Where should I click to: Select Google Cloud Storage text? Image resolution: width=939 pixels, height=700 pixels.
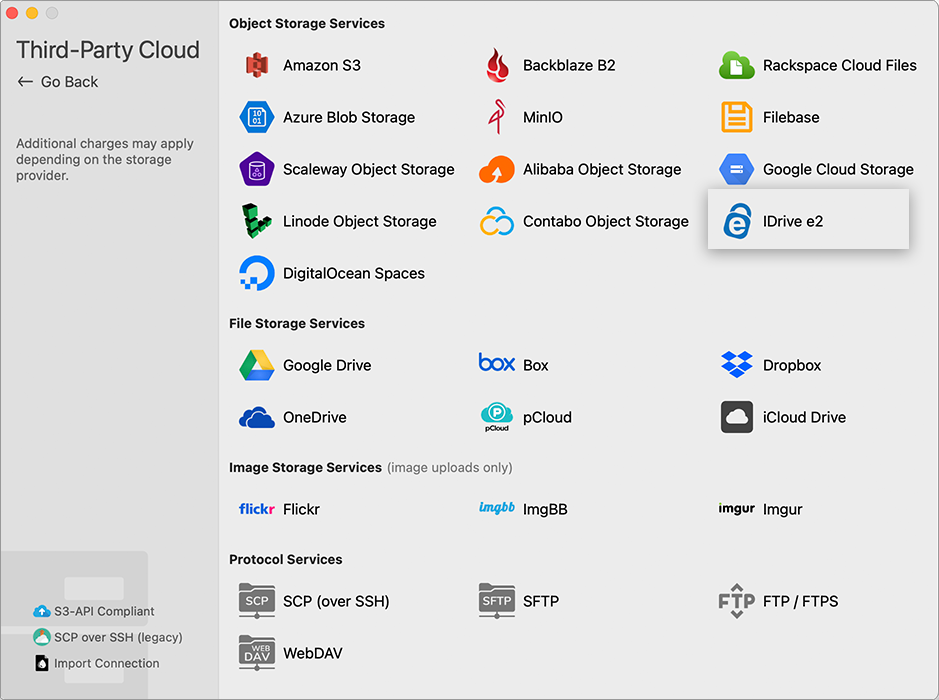tap(838, 169)
